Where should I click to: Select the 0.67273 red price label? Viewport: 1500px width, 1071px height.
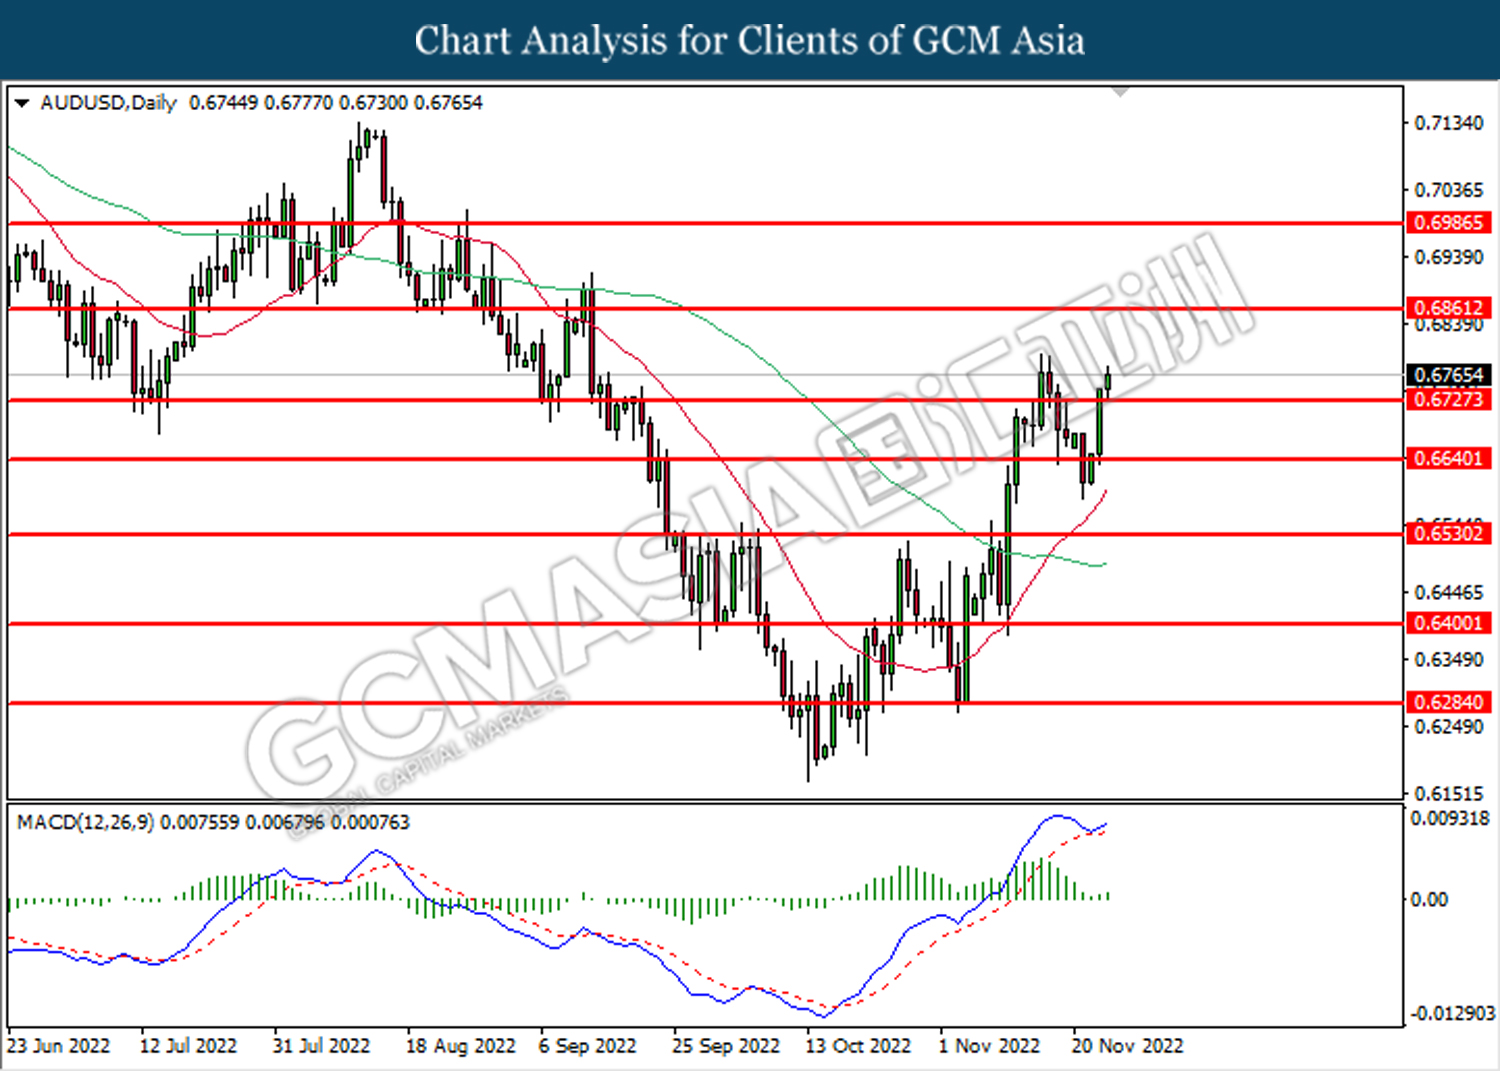point(1449,400)
